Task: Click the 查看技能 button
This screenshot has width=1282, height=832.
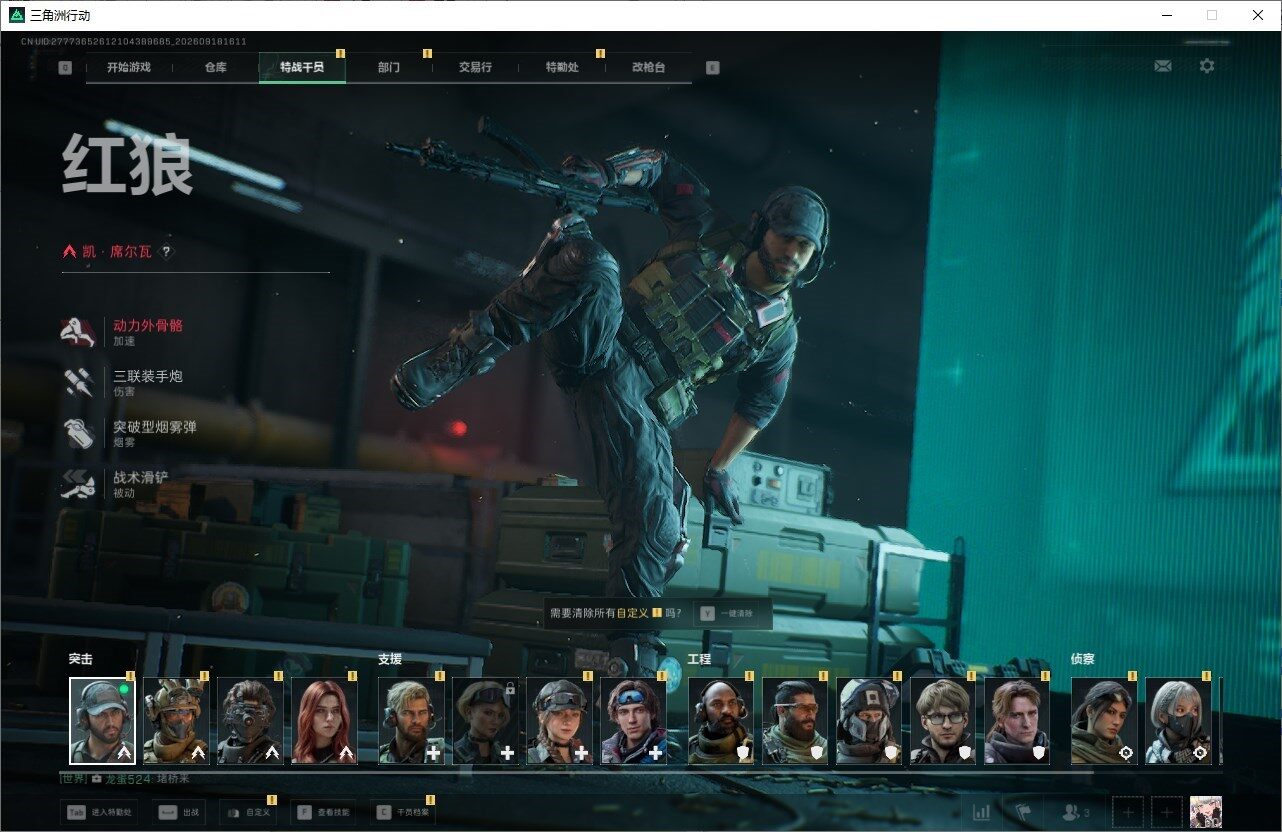Action: pyautogui.click(x=323, y=813)
